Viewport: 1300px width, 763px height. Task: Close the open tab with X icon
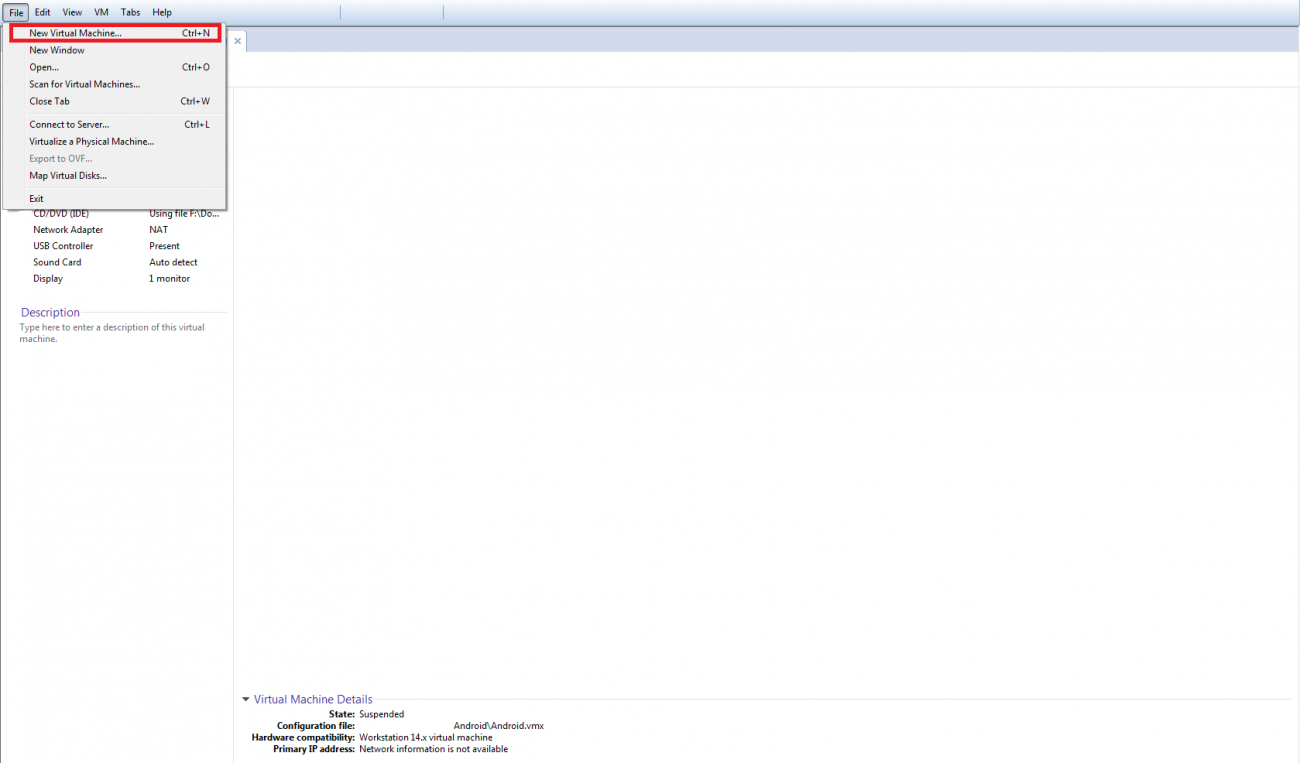pyautogui.click(x=238, y=41)
